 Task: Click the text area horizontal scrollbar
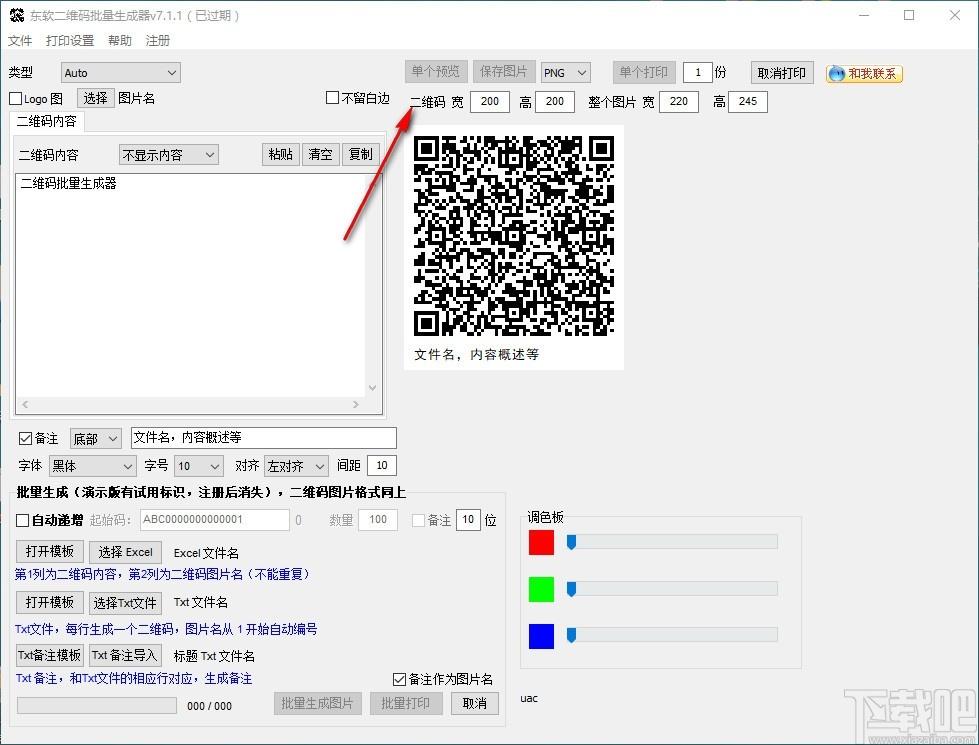(190, 405)
